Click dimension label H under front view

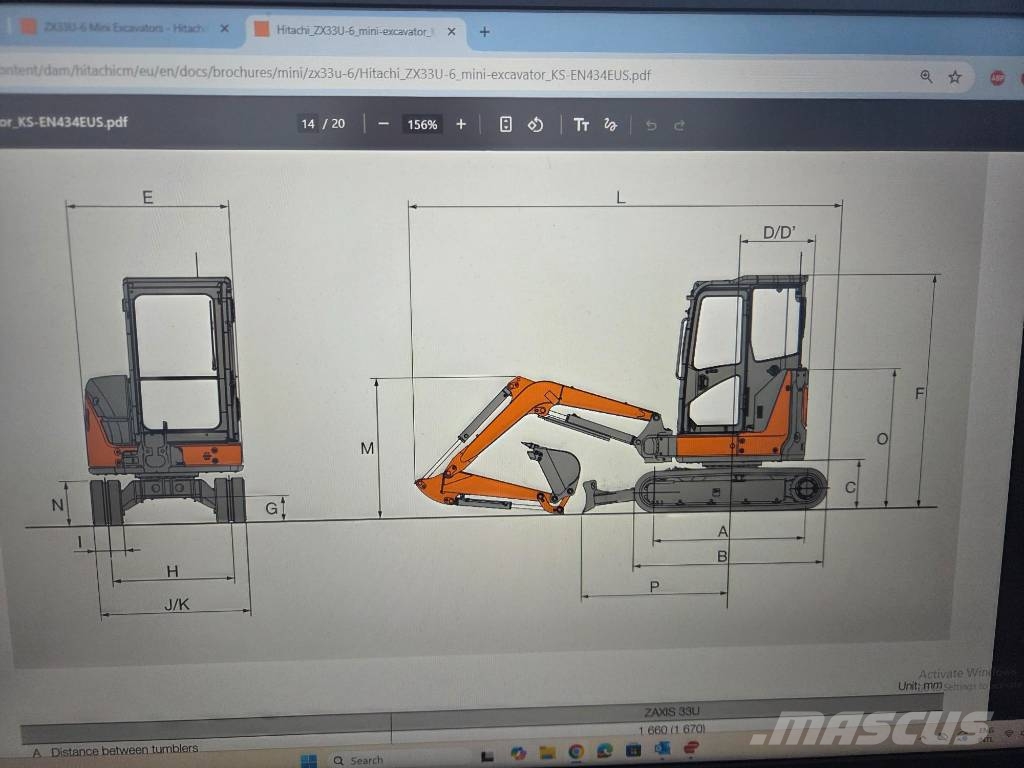(172, 571)
